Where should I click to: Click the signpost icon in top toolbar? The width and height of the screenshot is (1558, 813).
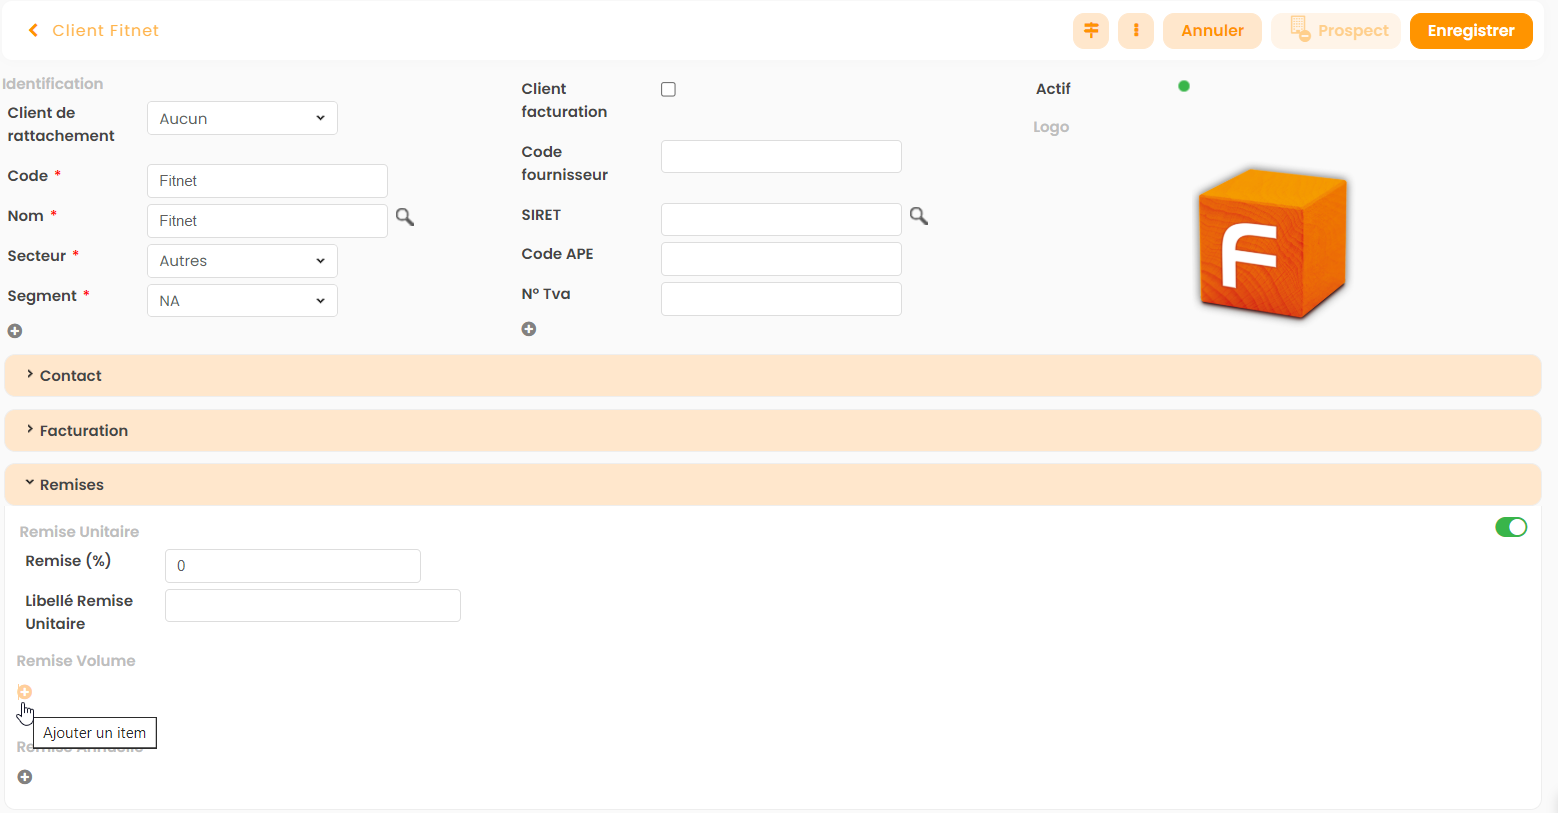1091,31
